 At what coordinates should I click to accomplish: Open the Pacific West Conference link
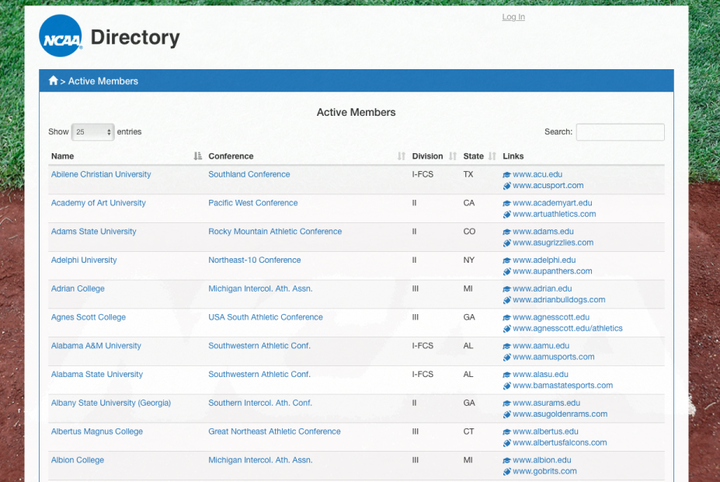pos(253,202)
